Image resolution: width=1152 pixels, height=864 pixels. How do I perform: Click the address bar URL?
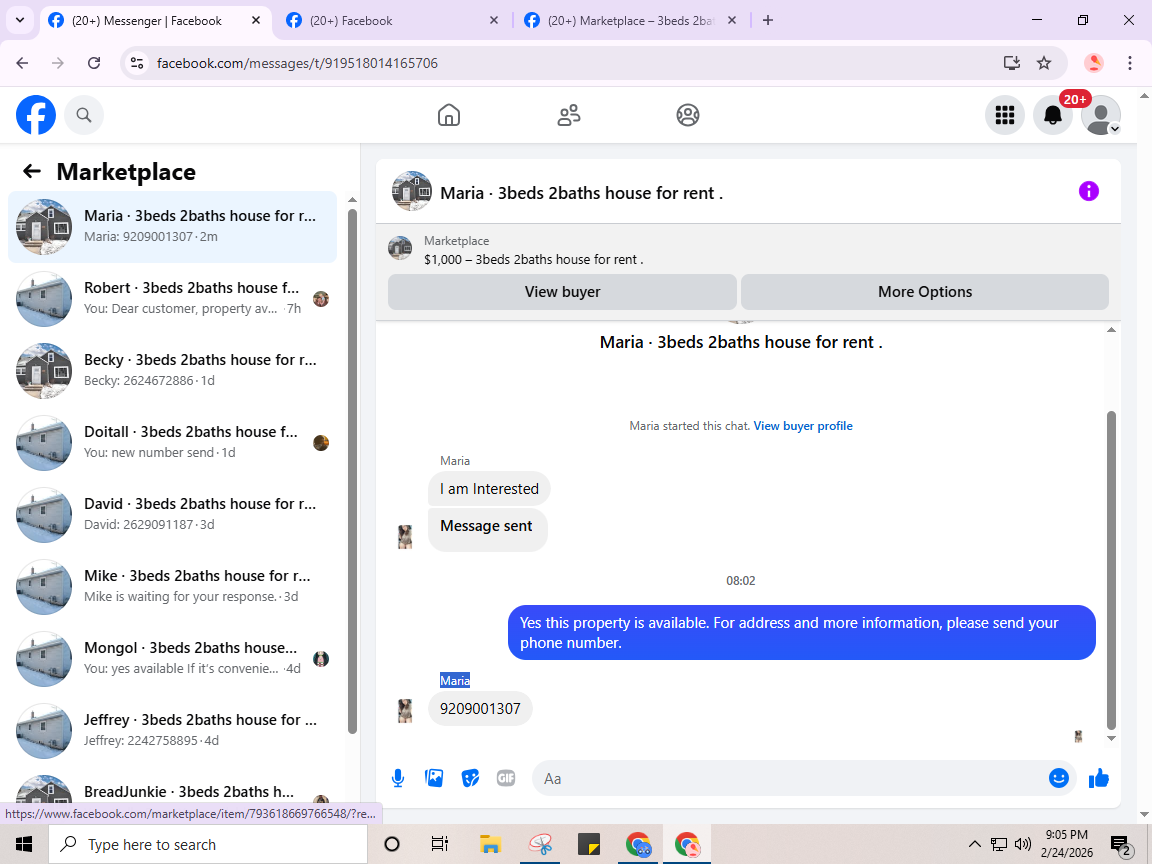(x=298, y=63)
